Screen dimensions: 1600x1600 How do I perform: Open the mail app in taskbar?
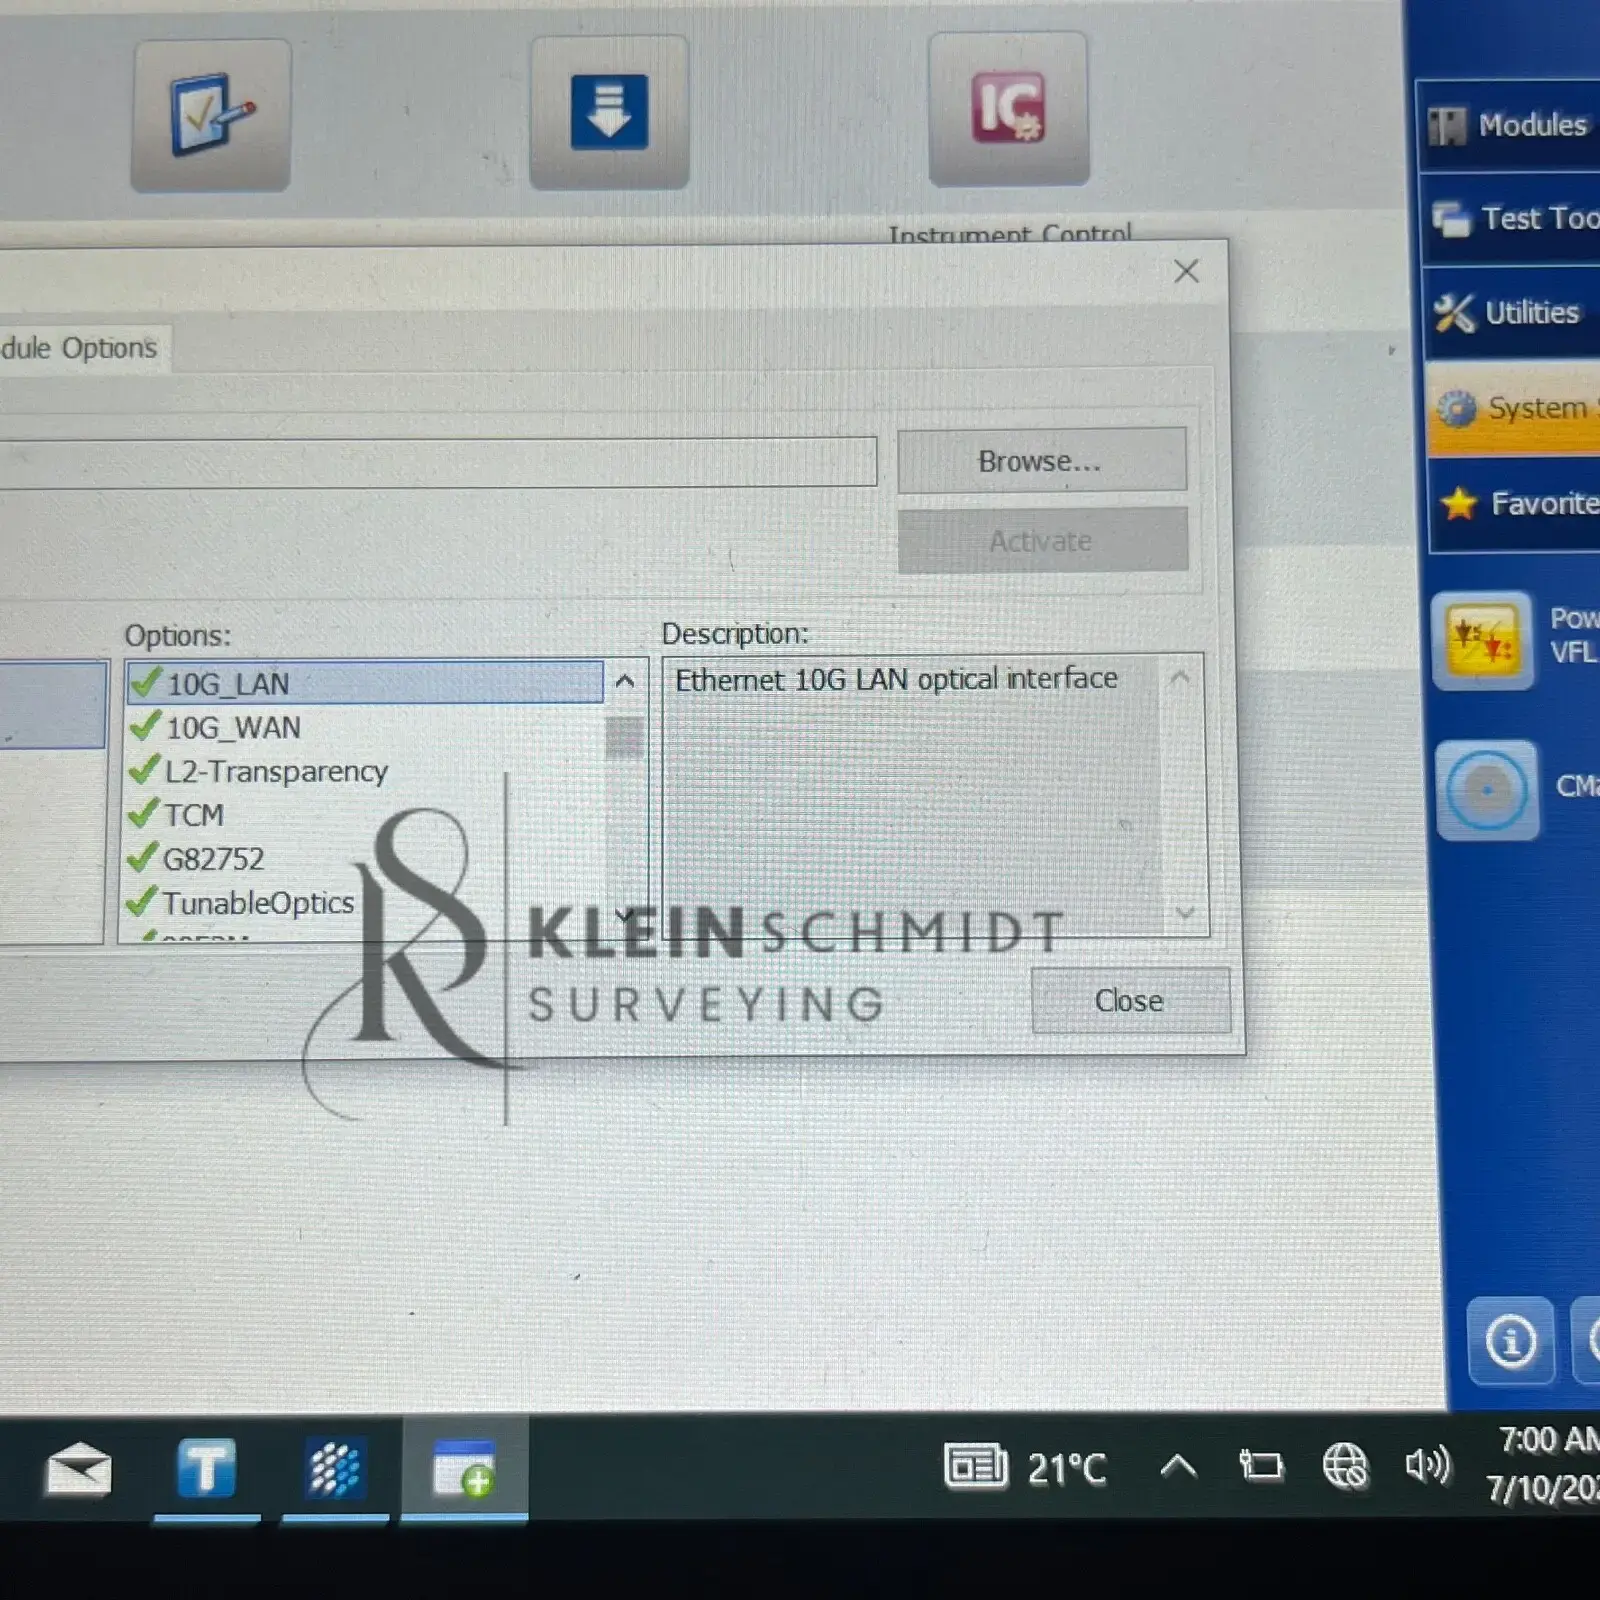tap(78, 1470)
